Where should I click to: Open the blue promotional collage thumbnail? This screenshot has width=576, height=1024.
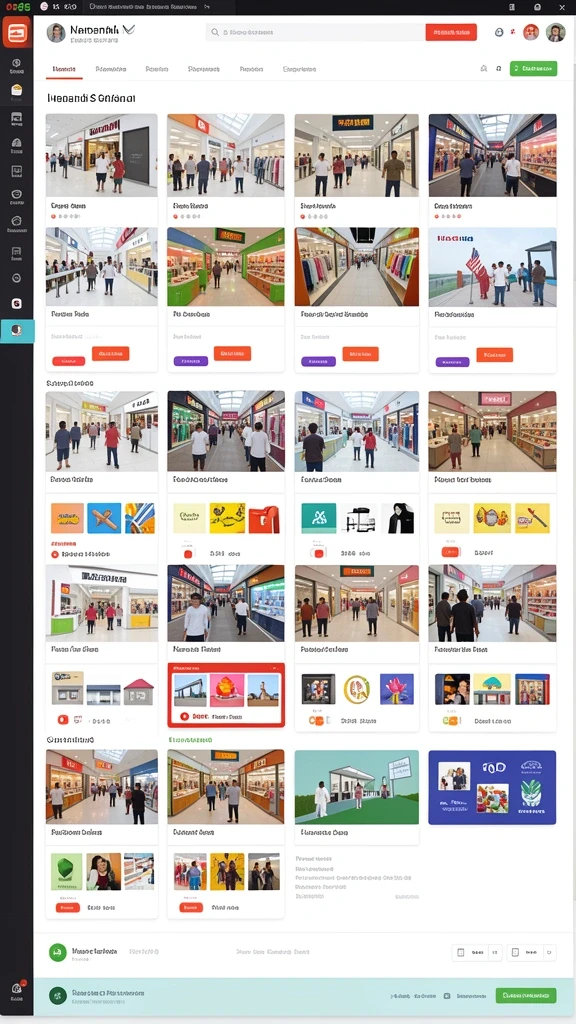coord(492,787)
